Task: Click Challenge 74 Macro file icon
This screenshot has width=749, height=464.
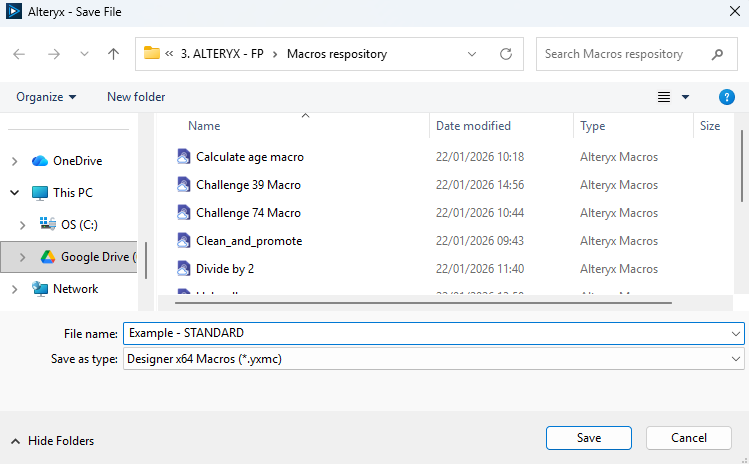Action: (183, 213)
